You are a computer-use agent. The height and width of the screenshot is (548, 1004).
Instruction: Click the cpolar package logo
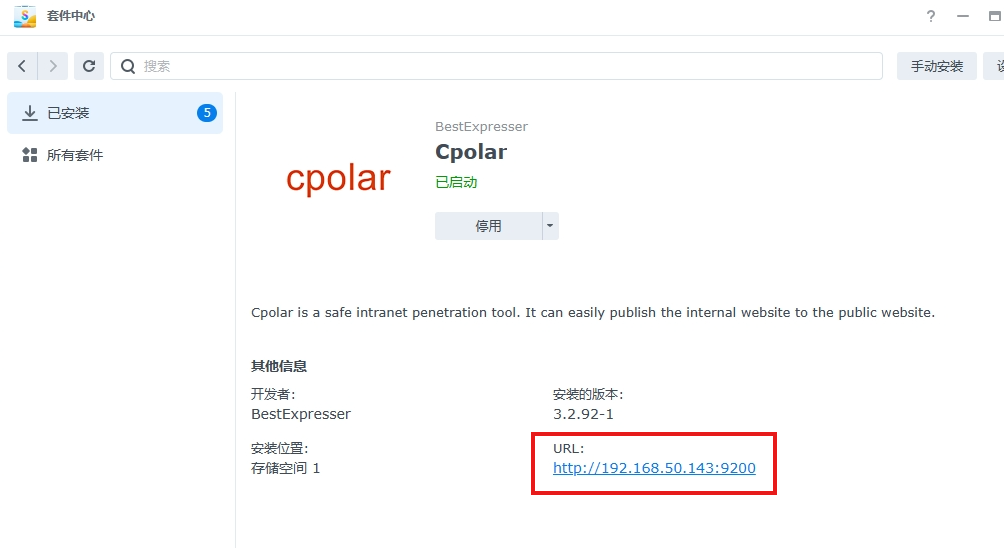click(338, 178)
